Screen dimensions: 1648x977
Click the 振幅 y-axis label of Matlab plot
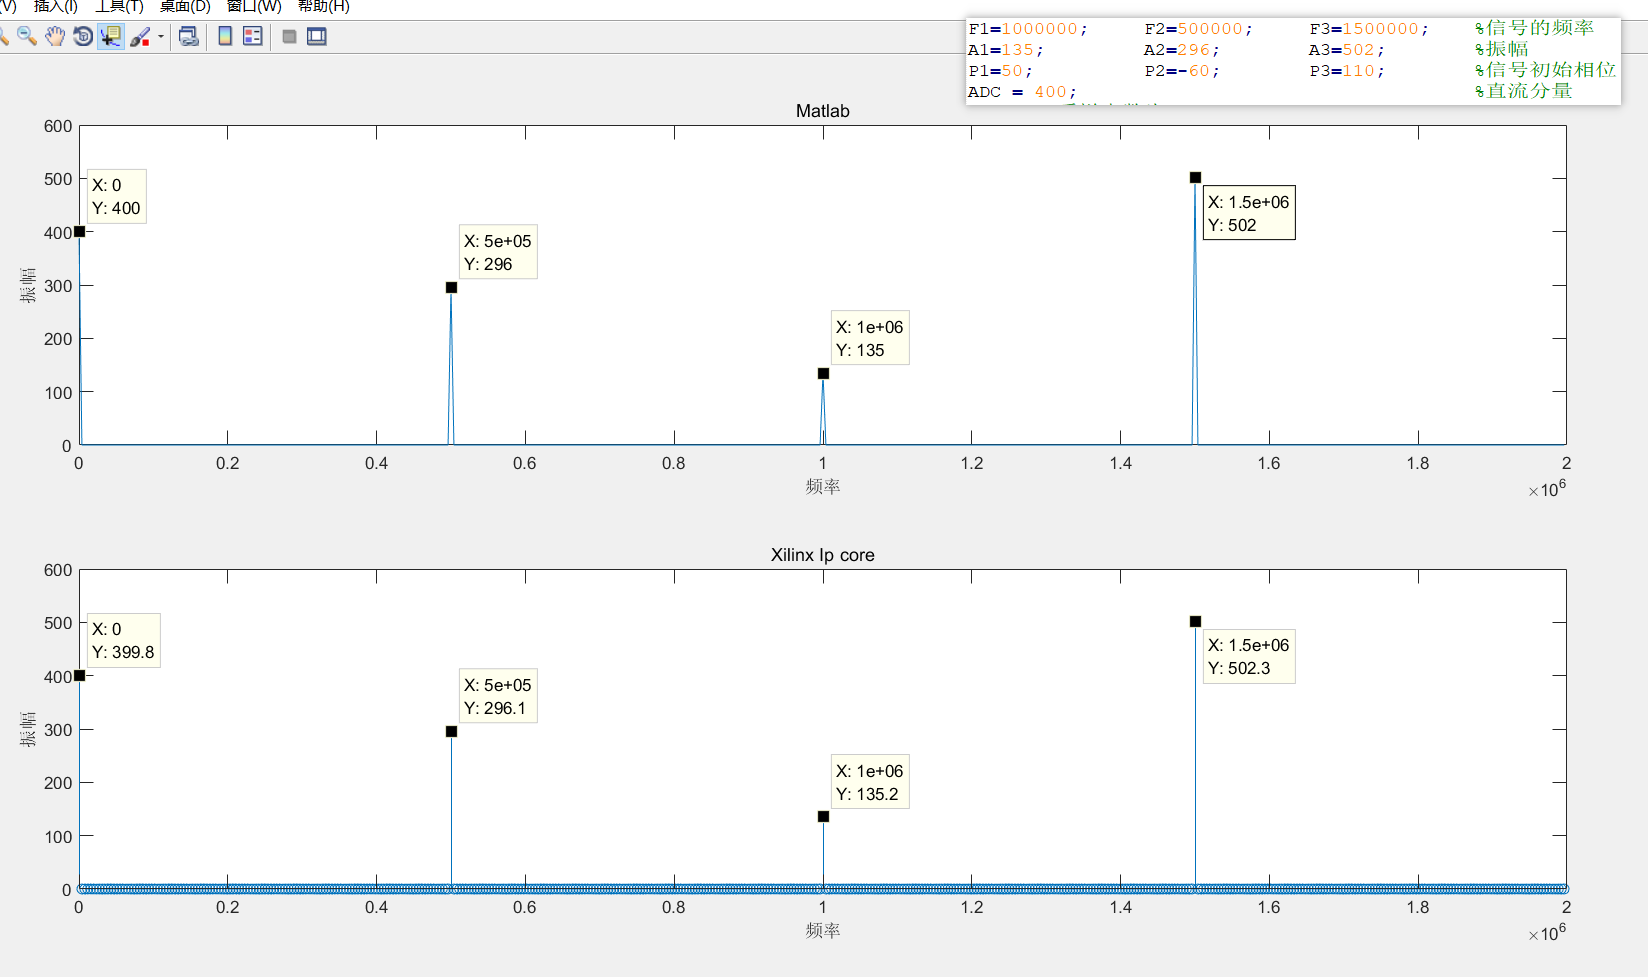tap(28, 285)
